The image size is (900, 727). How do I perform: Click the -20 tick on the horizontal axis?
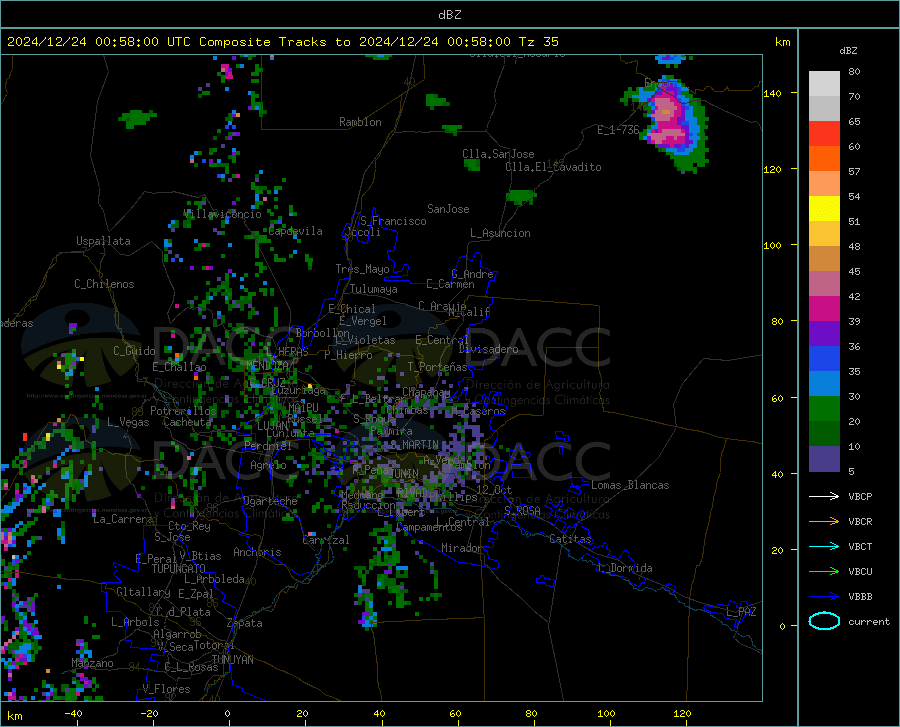pos(149,713)
